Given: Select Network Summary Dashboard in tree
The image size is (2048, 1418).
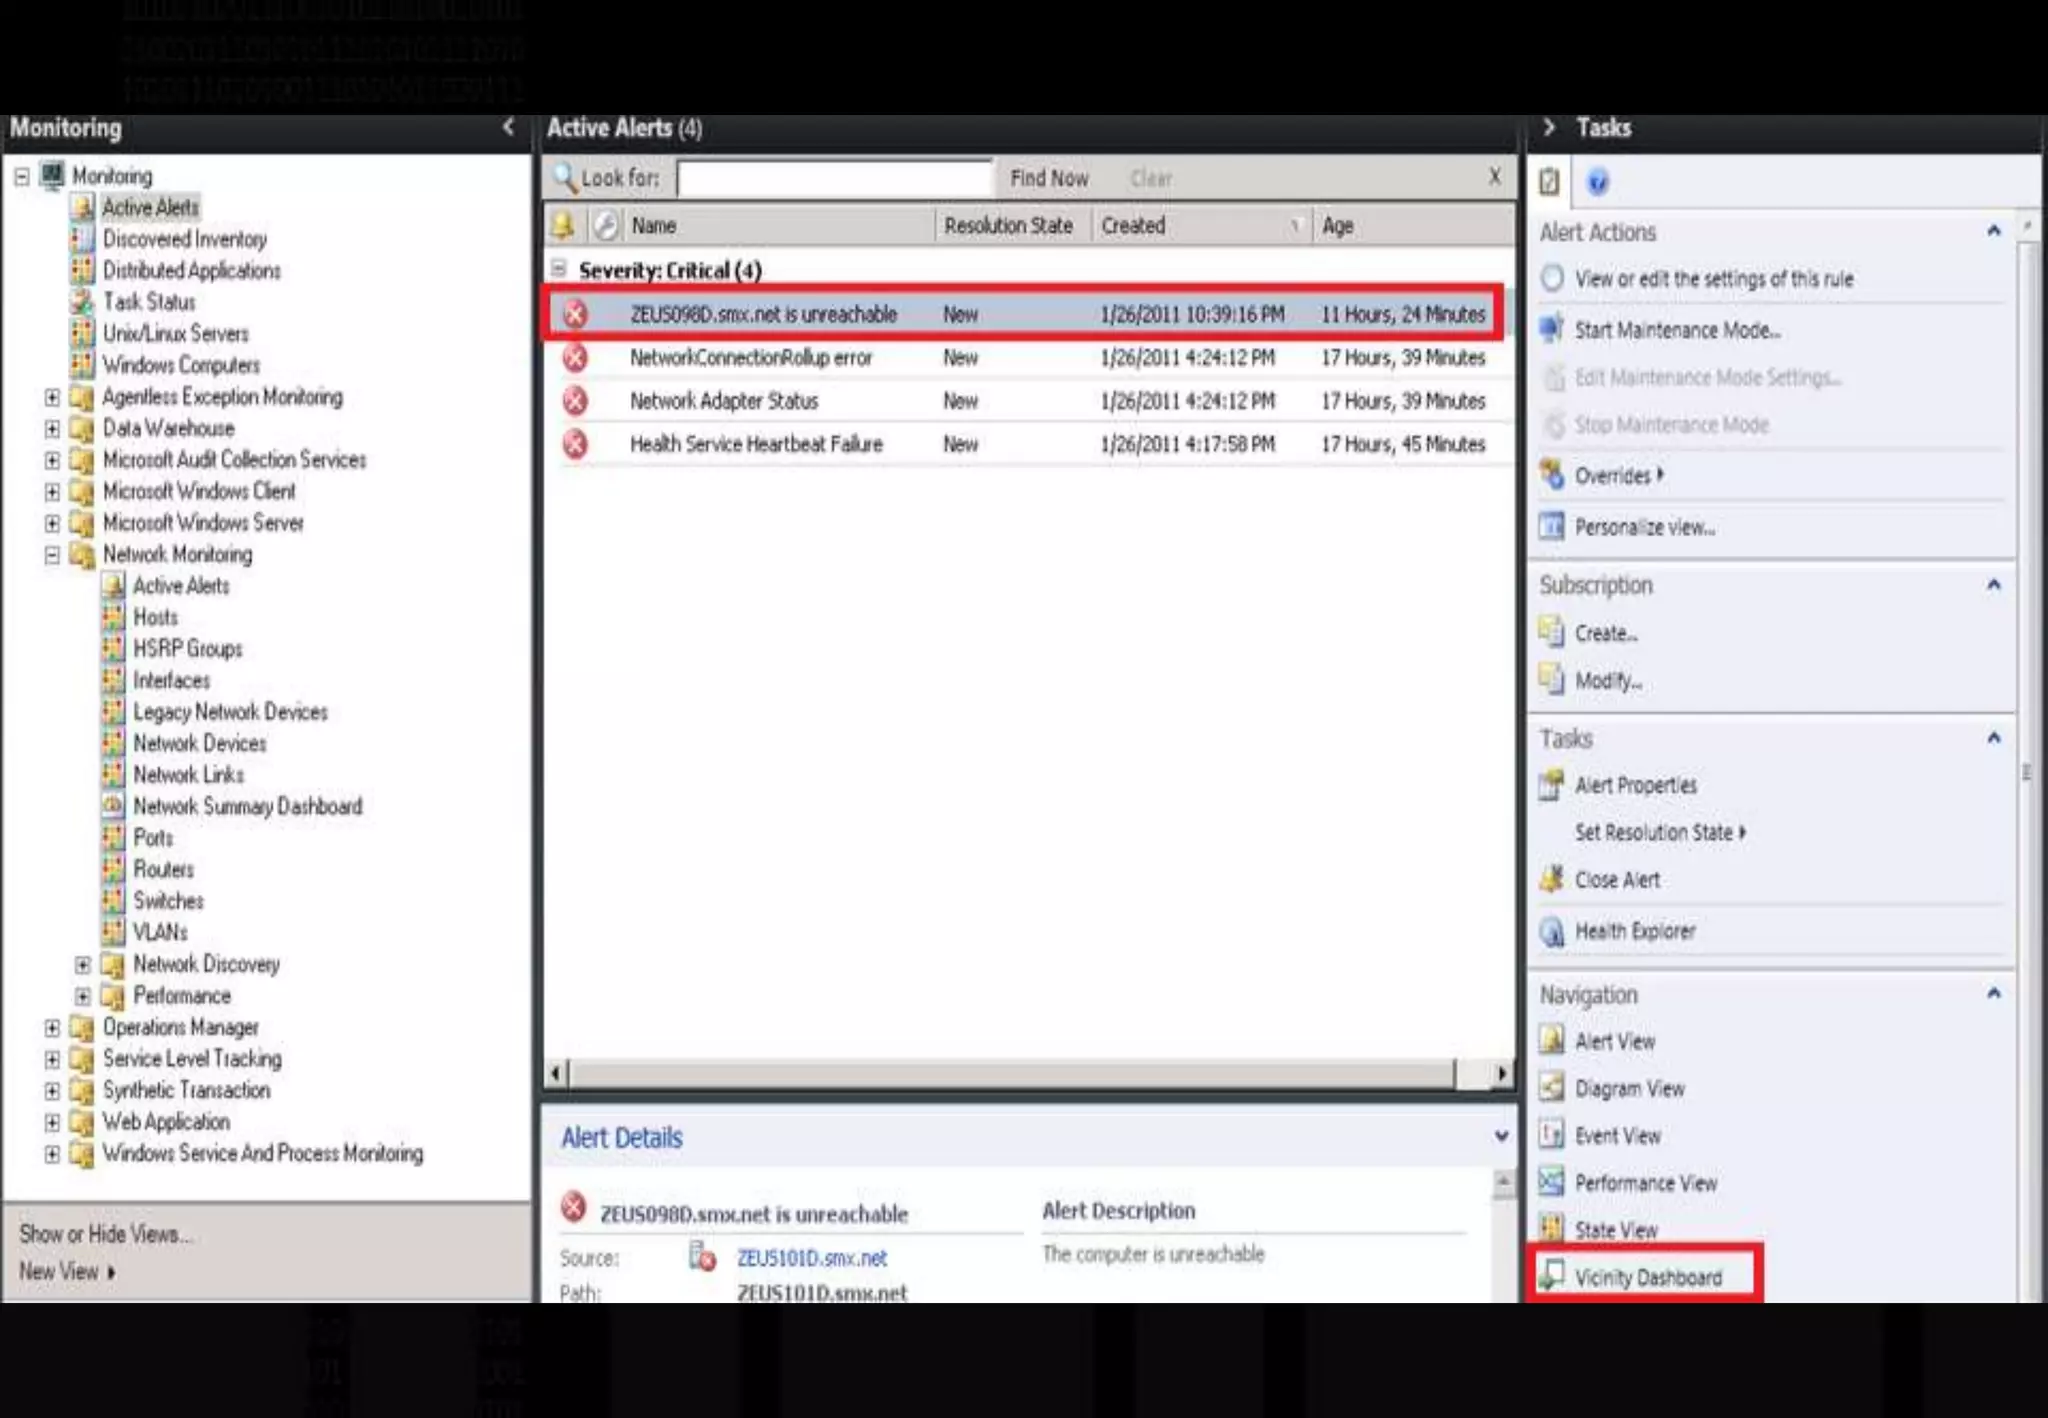Looking at the screenshot, I should (x=247, y=806).
